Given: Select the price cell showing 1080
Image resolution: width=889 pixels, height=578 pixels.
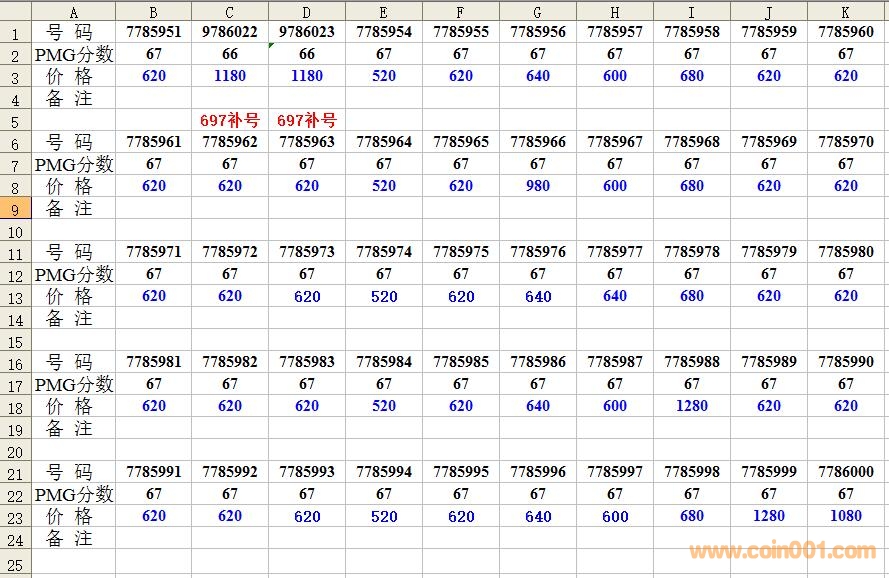Looking at the screenshot, I should click(846, 516).
